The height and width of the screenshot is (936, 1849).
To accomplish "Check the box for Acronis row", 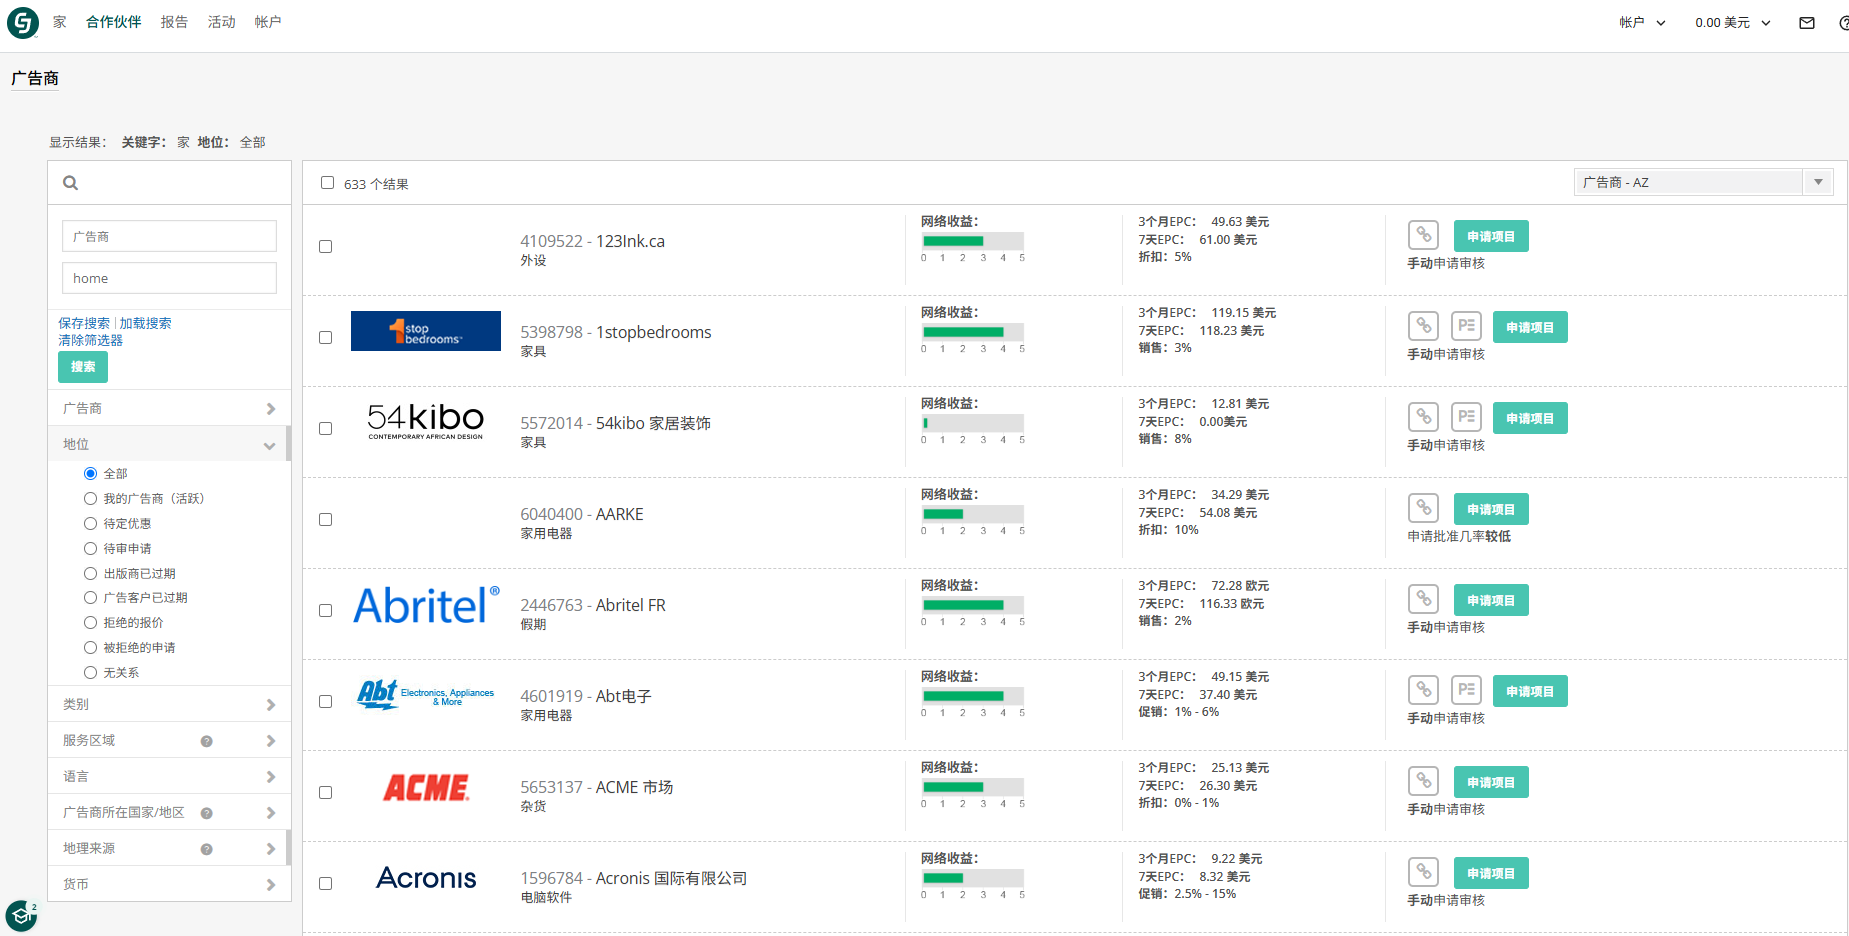I will [325, 883].
